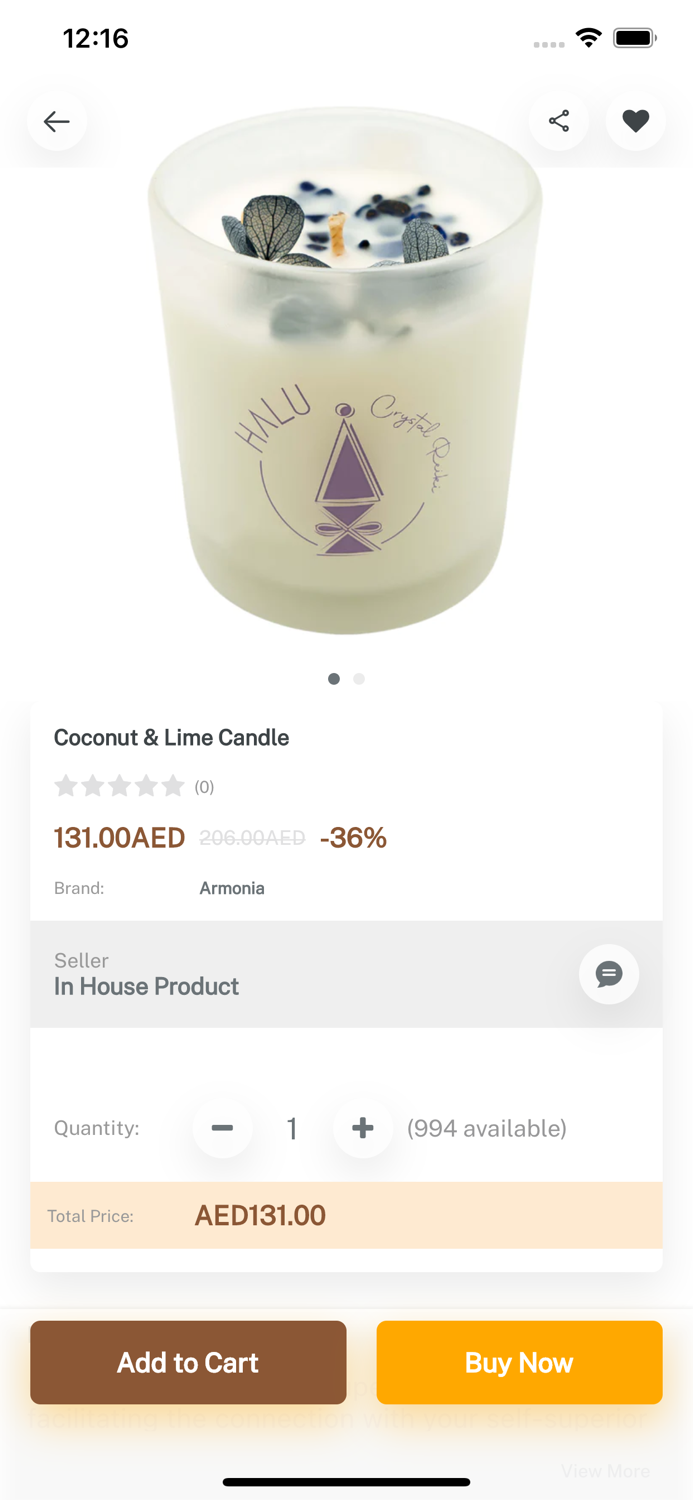The height and width of the screenshot is (1500, 693).
Task: Switch to second image page dot
Action: (359, 679)
